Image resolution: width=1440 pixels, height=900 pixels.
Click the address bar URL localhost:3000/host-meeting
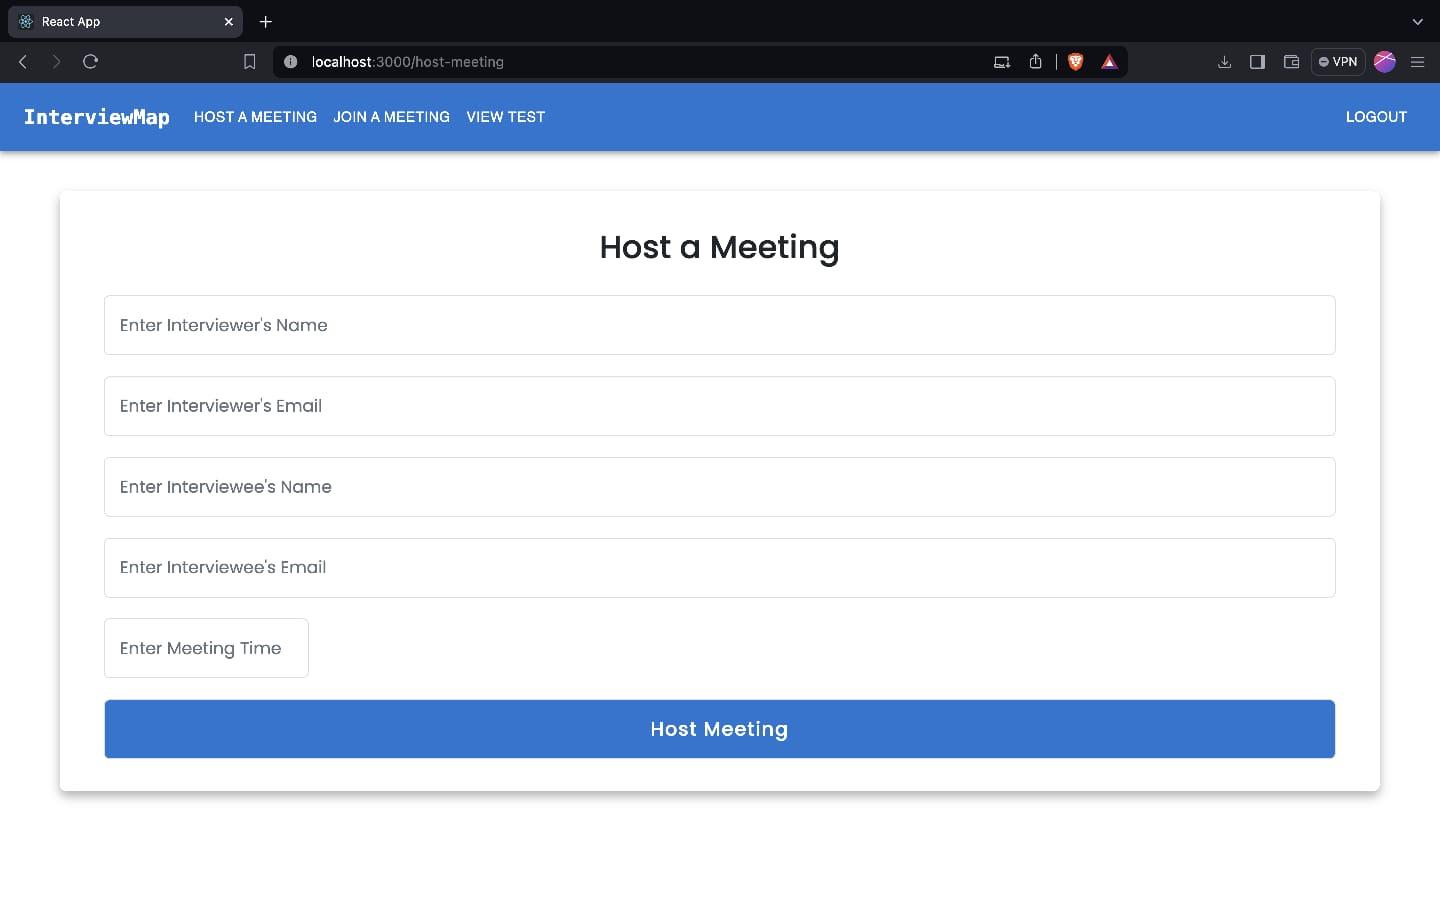(407, 62)
